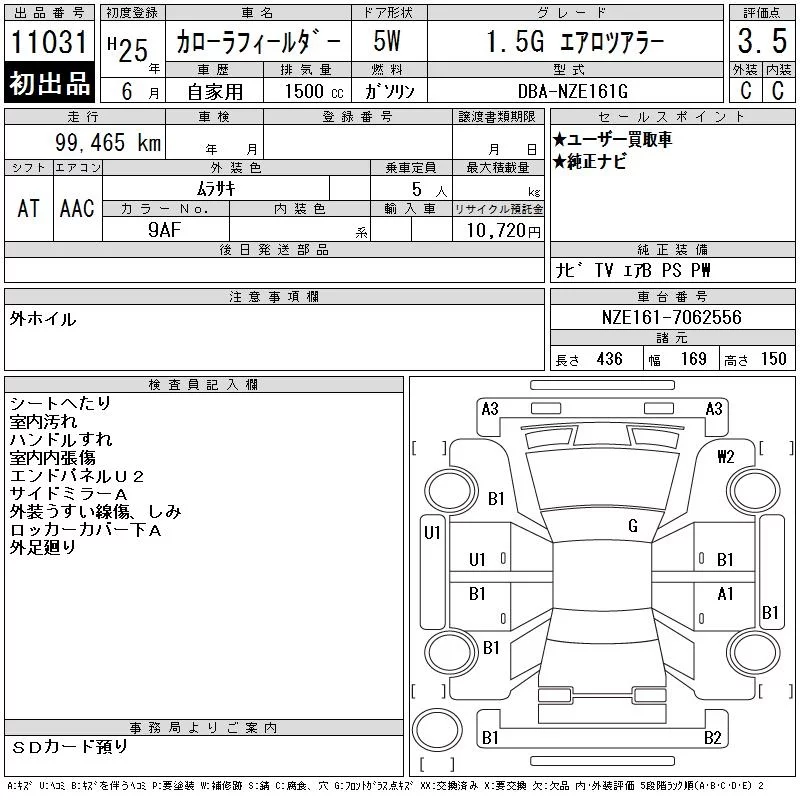Click the U1 mark on left side sill
The width and height of the screenshot is (800, 800).
(x=432, y=533)
